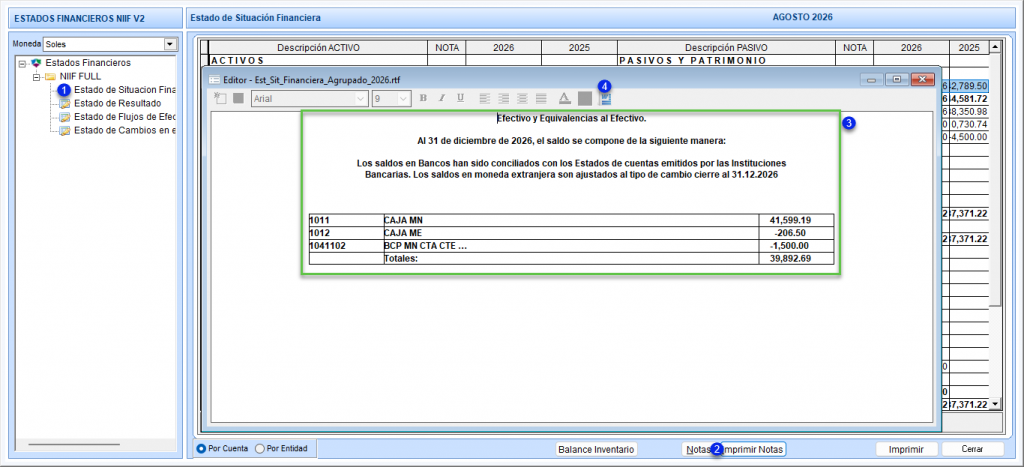Image resolution: width=1024 pixels, height=467 pixels.
Task: Click the Imprimir Notas button
Action: point(753,449)
